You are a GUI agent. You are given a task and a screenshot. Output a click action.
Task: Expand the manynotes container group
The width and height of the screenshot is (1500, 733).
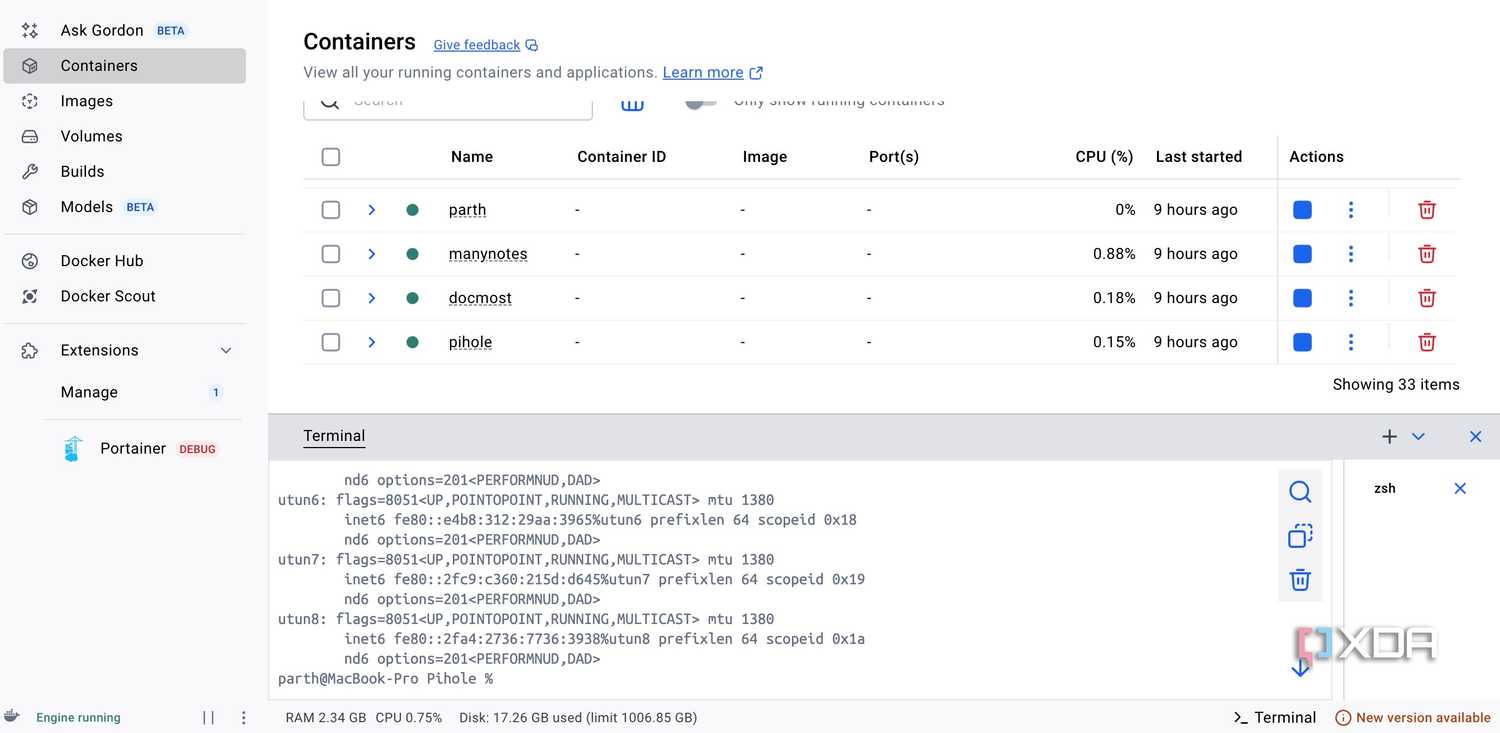[x=371, y=254]
